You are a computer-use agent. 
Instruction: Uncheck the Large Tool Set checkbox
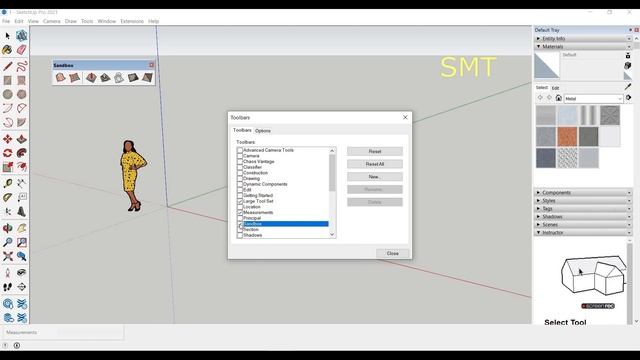[240, 201]
